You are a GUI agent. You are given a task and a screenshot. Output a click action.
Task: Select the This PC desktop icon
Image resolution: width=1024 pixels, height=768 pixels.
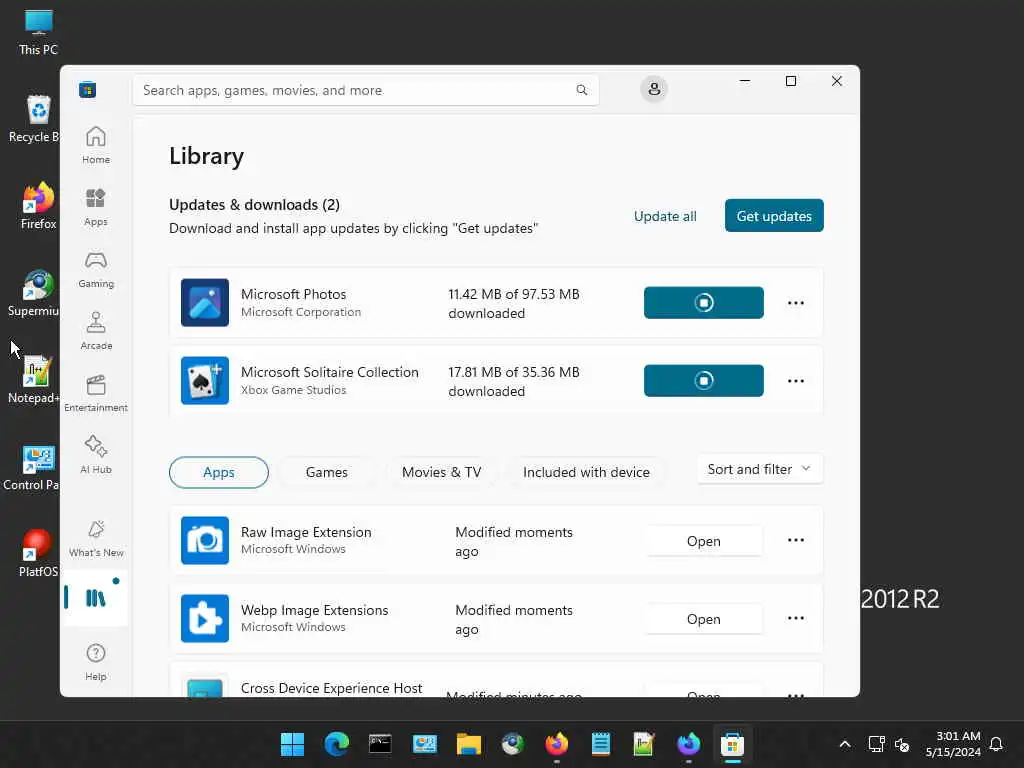(39, 32)
